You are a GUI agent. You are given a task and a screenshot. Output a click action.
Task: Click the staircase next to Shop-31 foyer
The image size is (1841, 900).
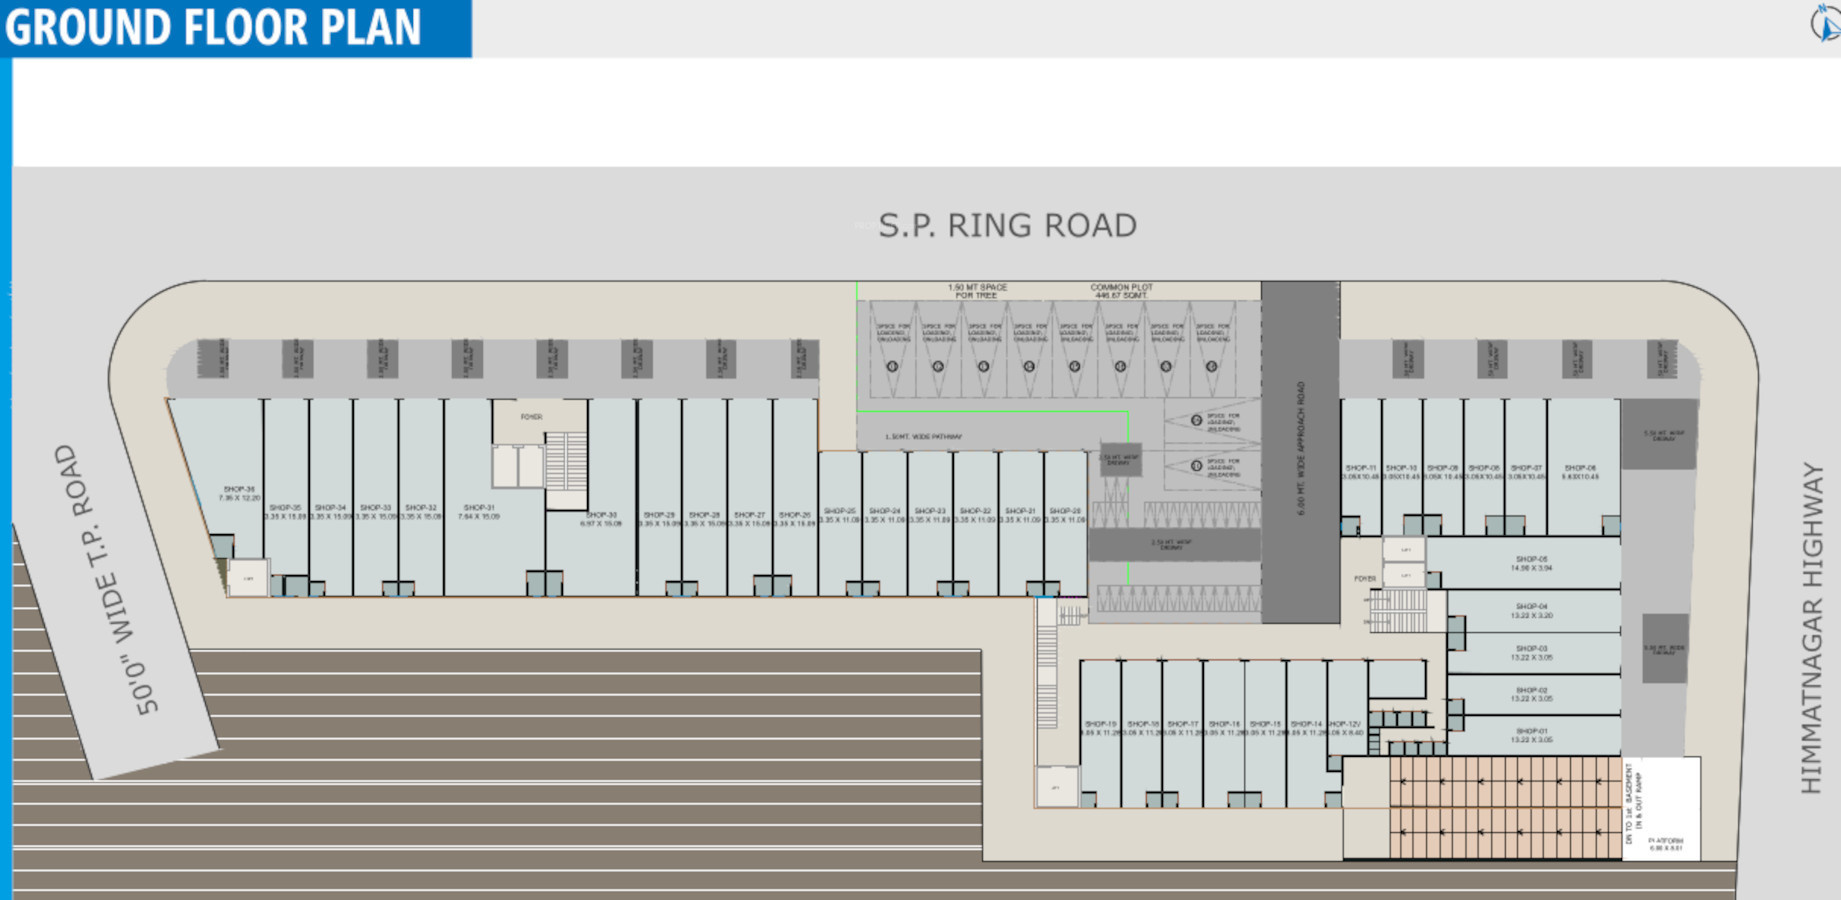pyautogui.click(x=566, y=462)
